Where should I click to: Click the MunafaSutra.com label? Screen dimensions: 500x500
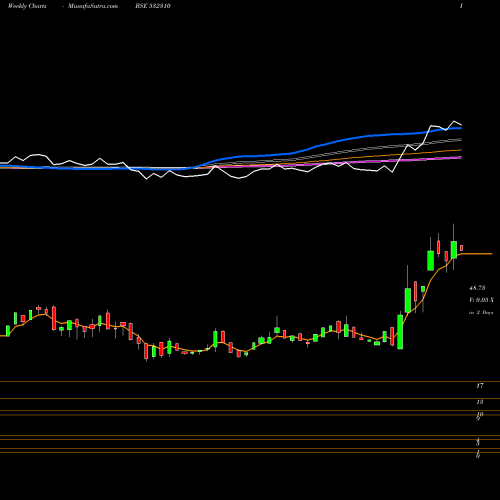tap(93, 6)
